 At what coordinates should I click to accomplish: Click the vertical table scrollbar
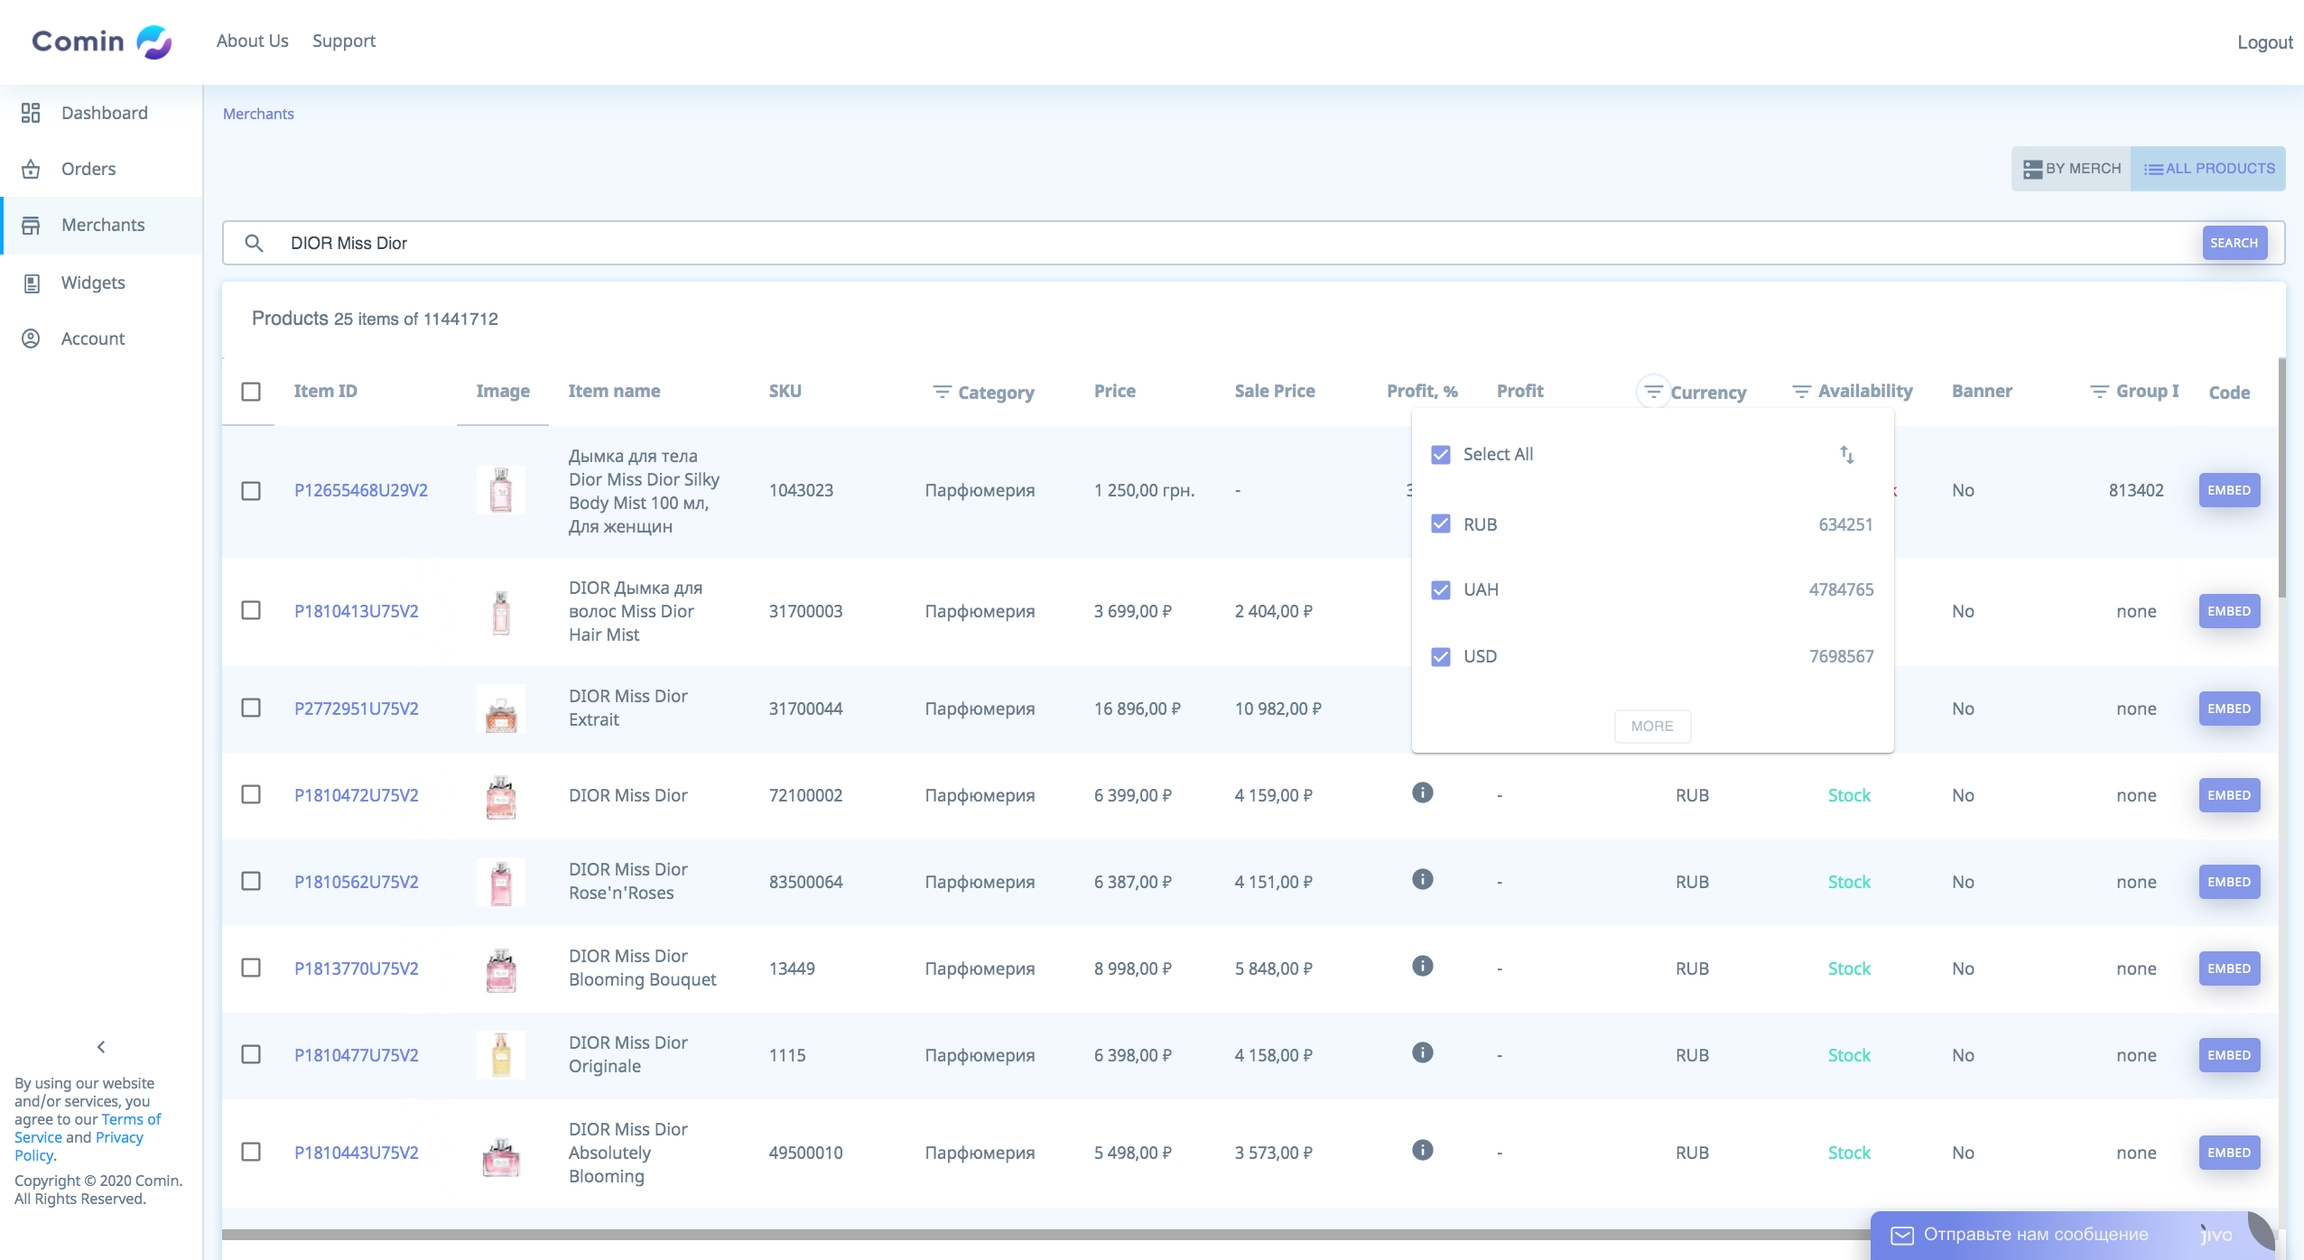point(2282,476)
